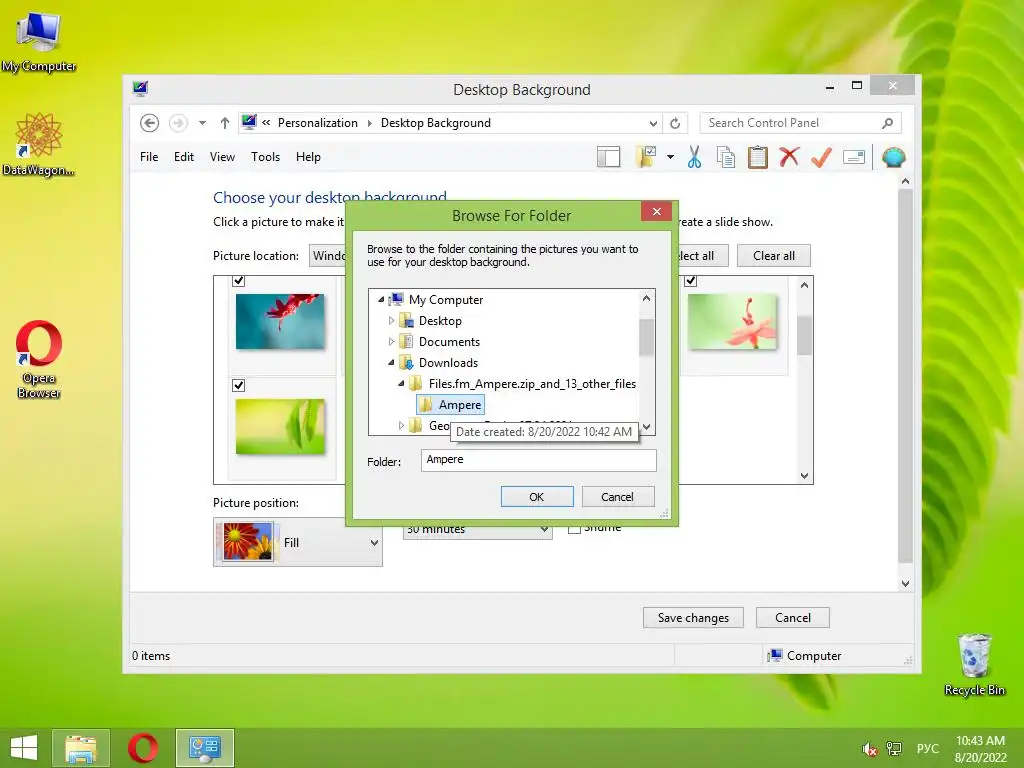Click Cancel in Desktop Background window
The image size is (1024, 768).
click(792, 618)
